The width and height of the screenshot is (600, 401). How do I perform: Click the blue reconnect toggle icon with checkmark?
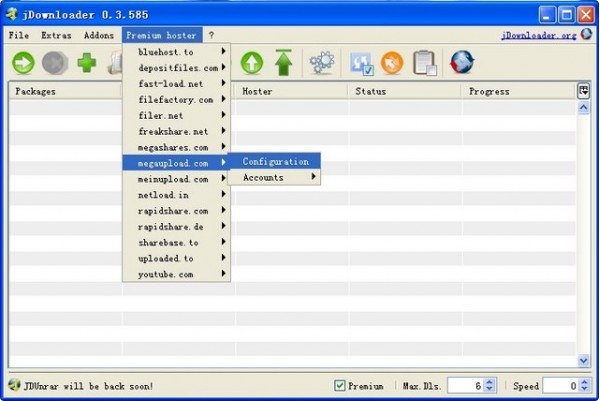[361, 64]
